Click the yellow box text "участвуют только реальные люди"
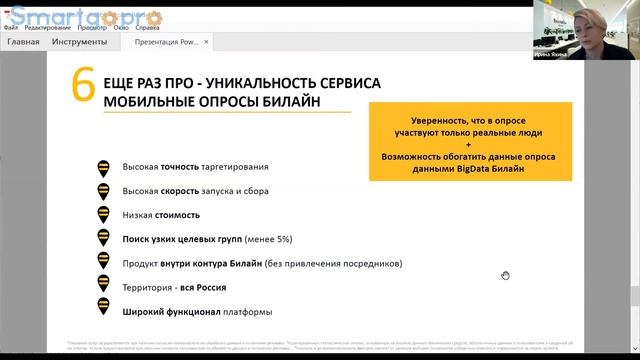Viewport: 640px width, 360px height. (468, 133)
